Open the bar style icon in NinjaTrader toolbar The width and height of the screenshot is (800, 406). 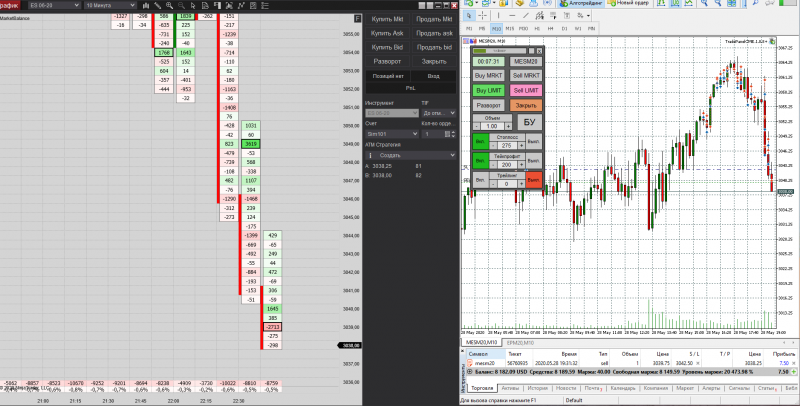[x=146, y=6]
